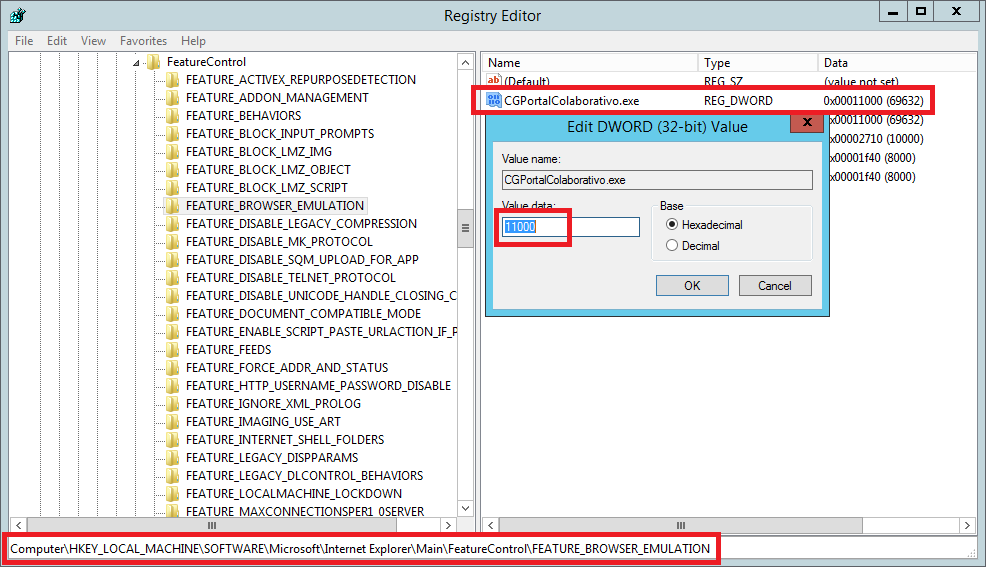Select the FEATURE_DISABLE_UNICODE_HANDLE_CLOSING key
Image resolution: width=986 pixels, height=567 pixels.
[x=321, y=295]
